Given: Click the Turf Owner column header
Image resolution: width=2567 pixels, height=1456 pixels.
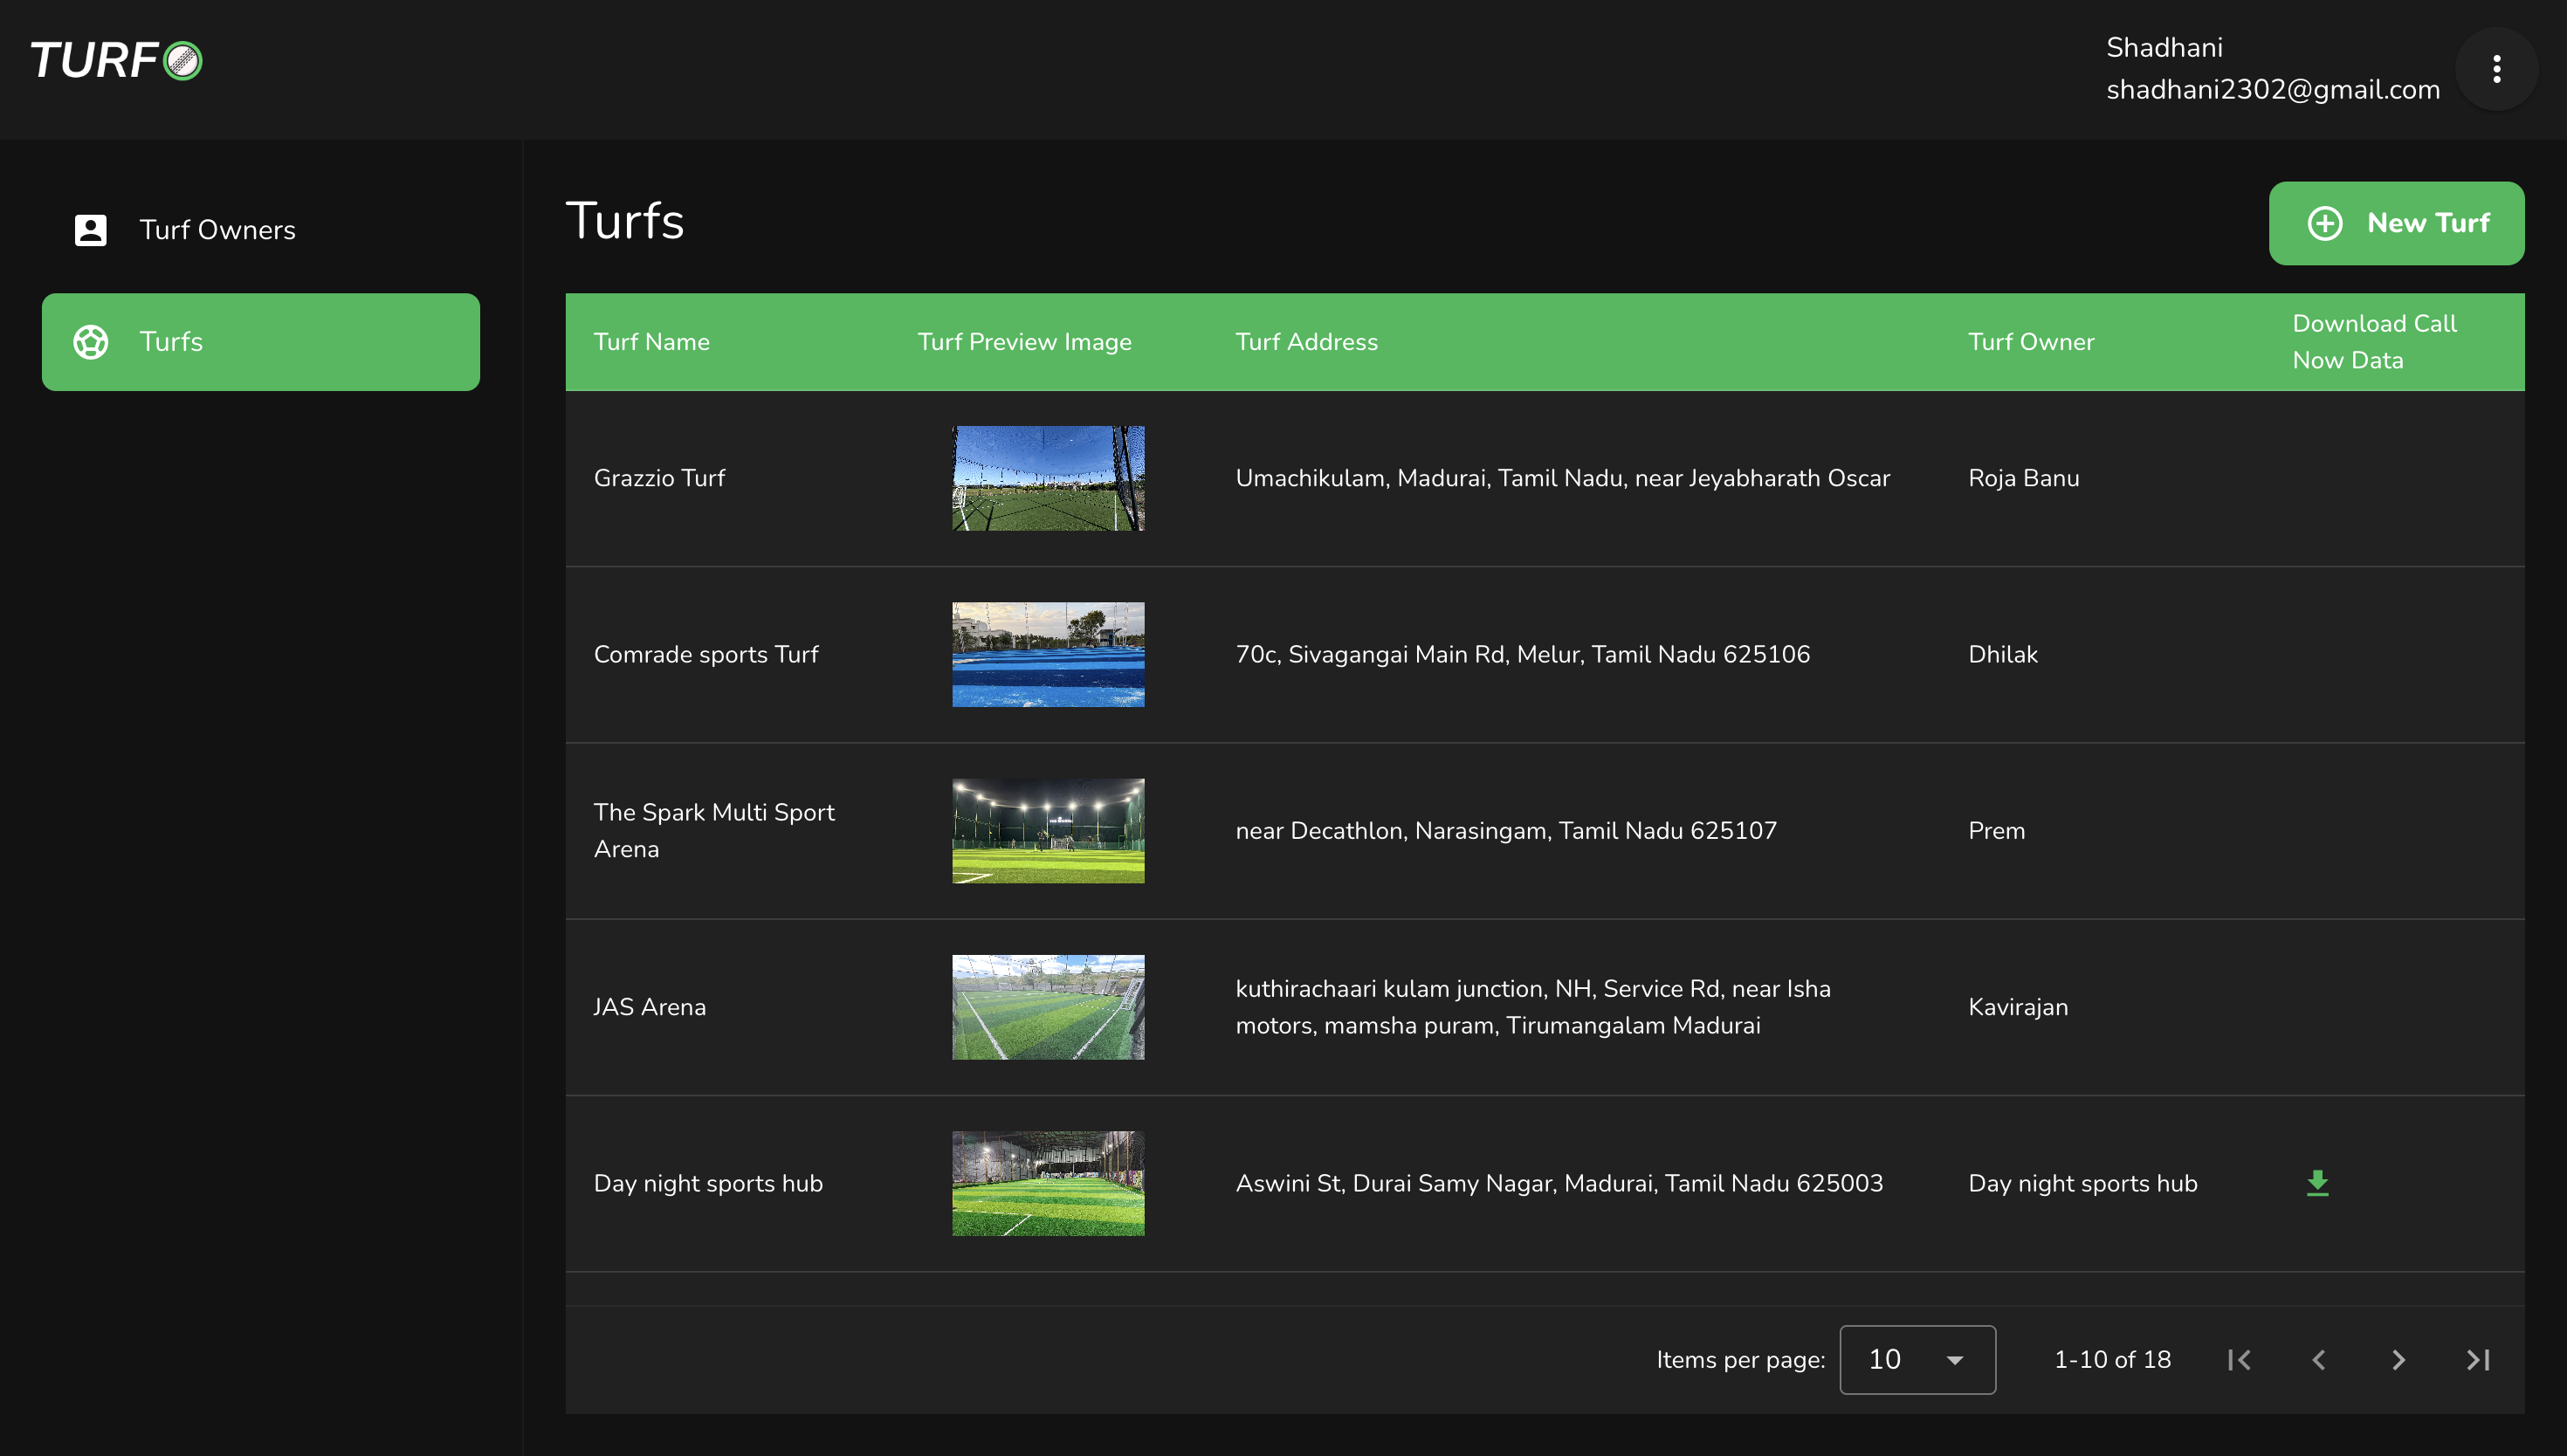Looking at the screenshot, I should pyautogui.click(x=2030, y=342).
